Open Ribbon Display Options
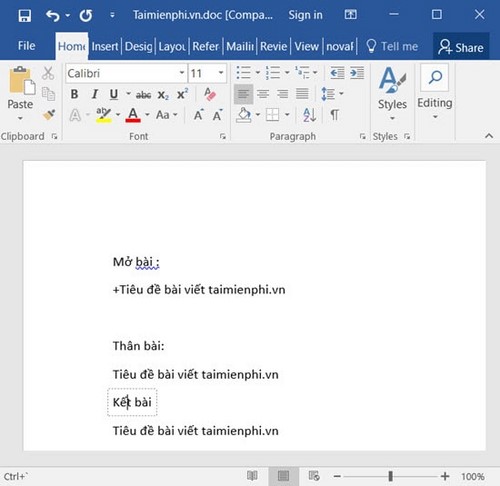Viewport: 500px width, 486px height. [350, 15]
